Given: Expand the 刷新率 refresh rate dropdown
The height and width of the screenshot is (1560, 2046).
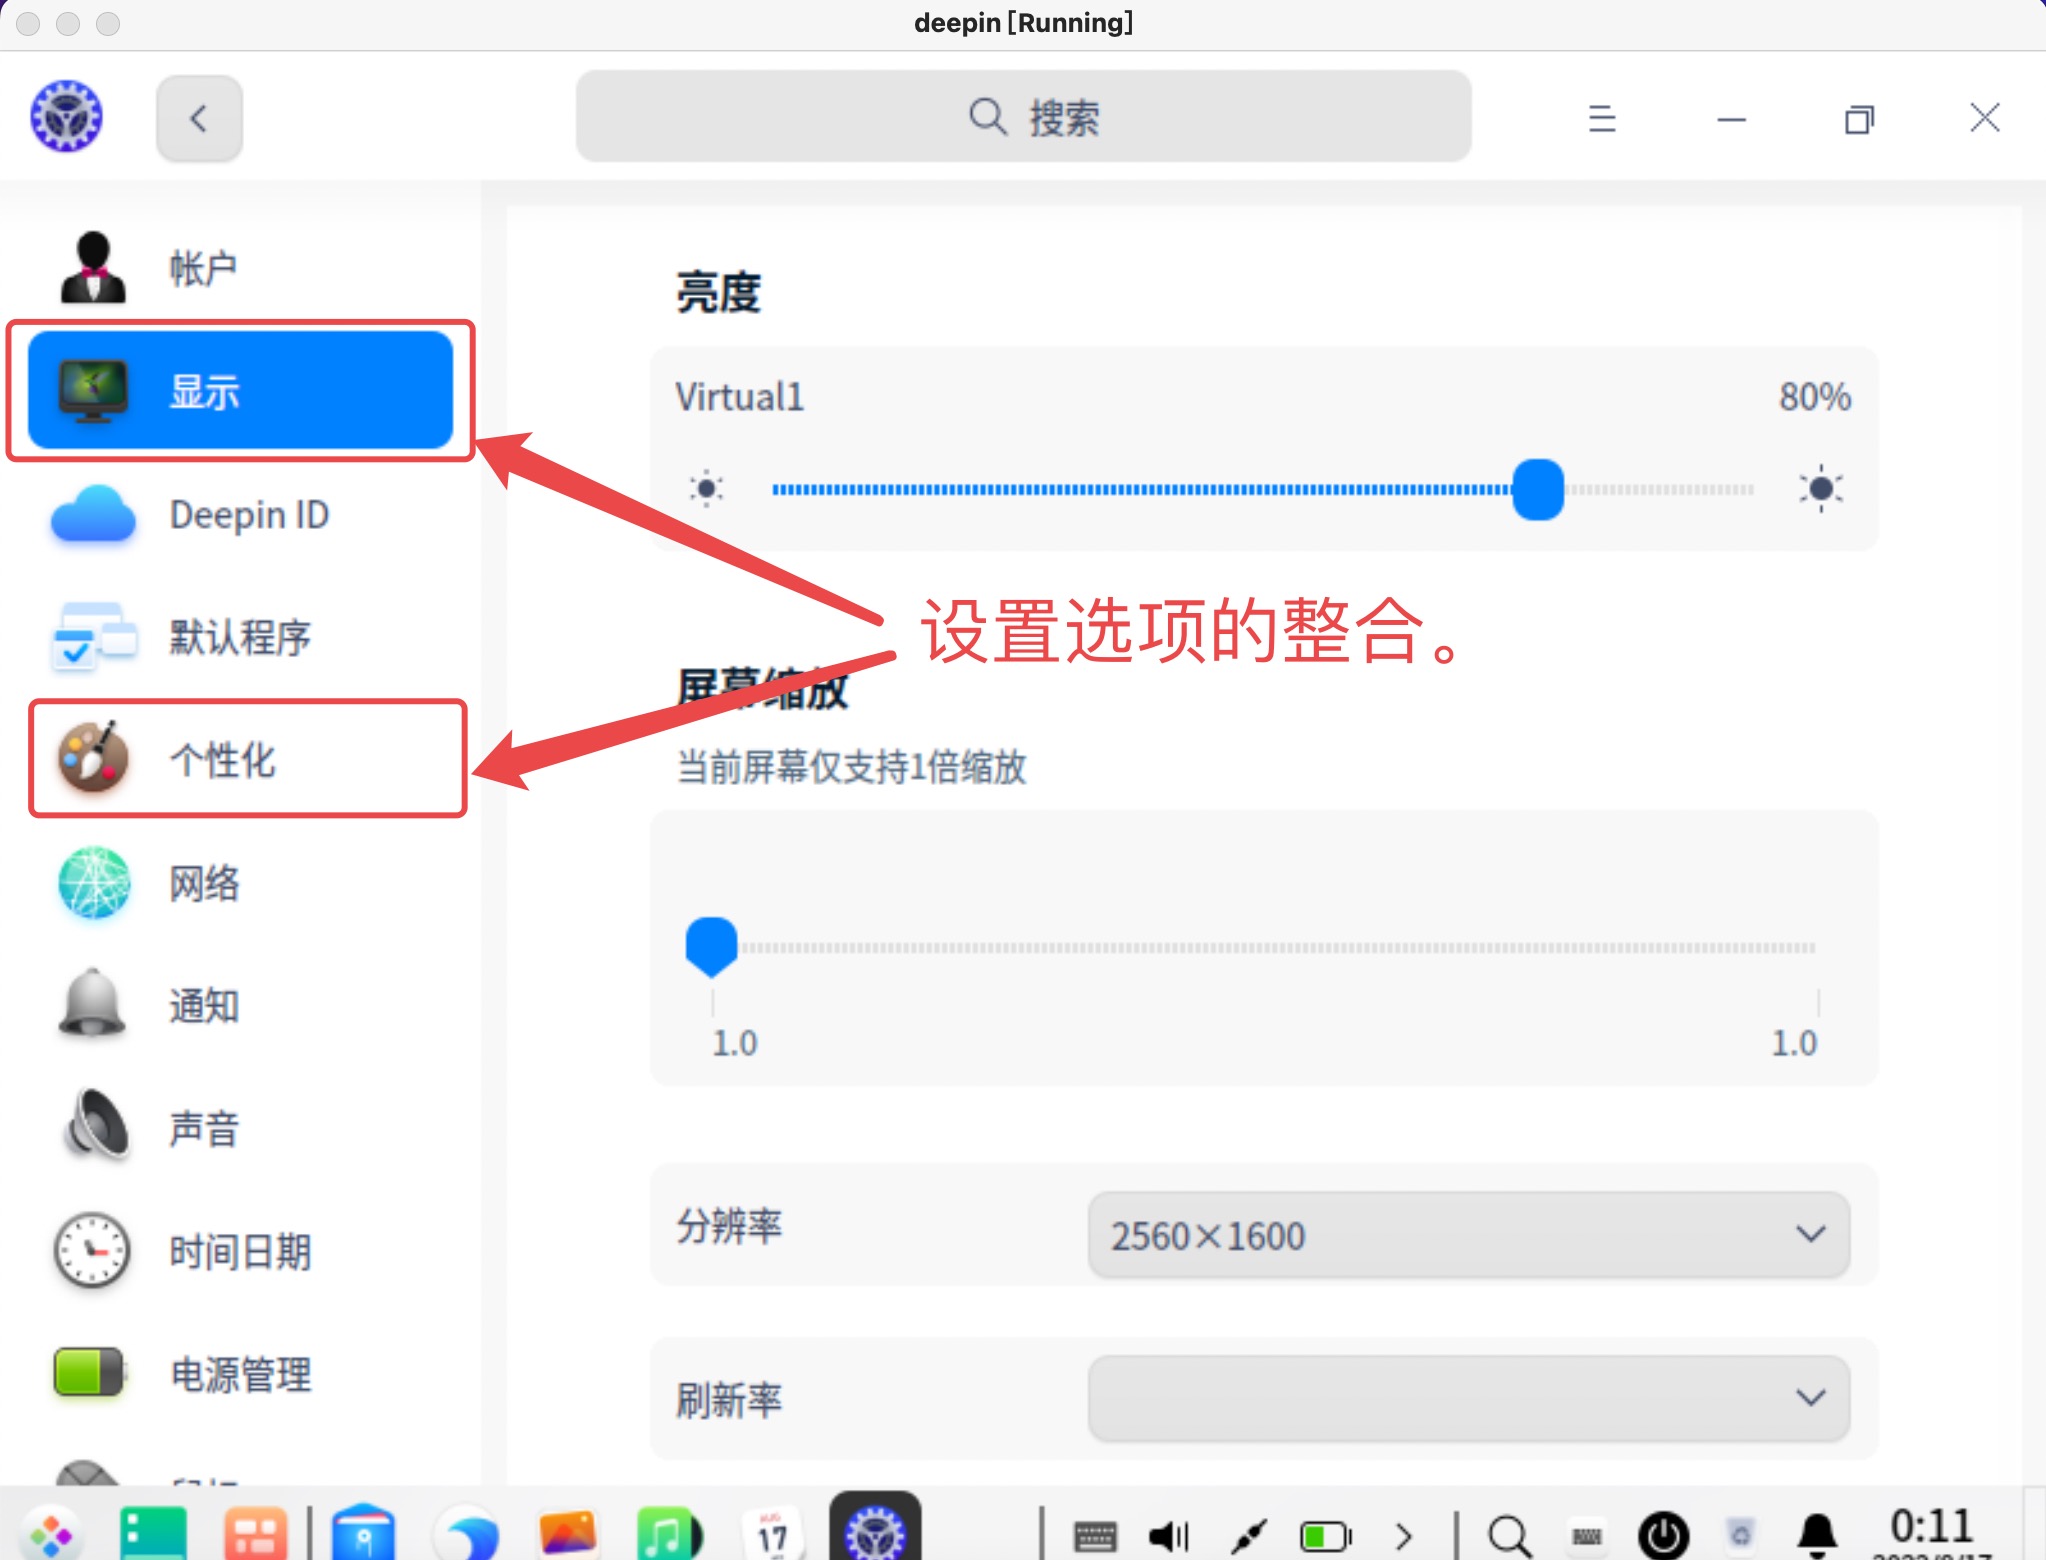Looking at the screenshot, I should 1468,1398.
